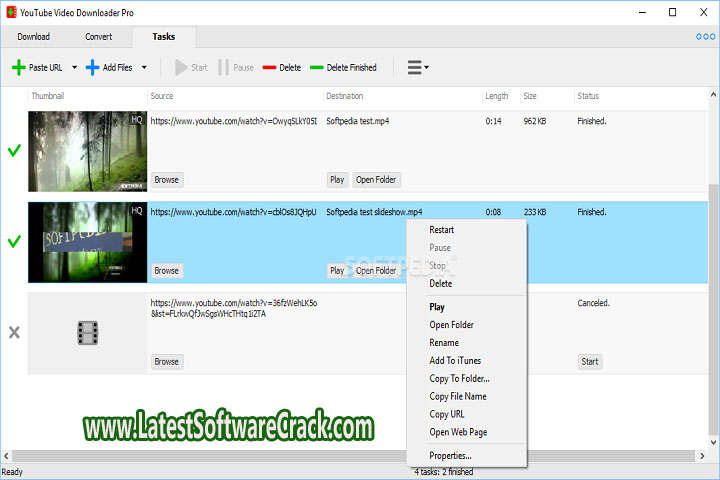Screen dimensions: 720x480
Task: Click the hamburger menu icon in toolbar
Action: point(414,68)
